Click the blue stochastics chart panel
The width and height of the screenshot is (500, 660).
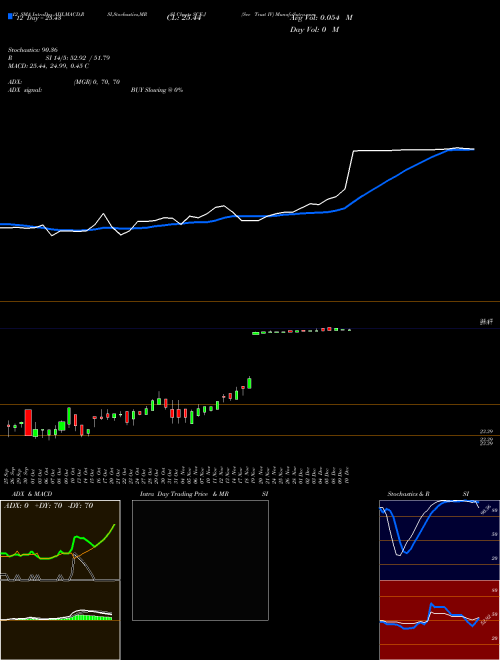(439, 540)
